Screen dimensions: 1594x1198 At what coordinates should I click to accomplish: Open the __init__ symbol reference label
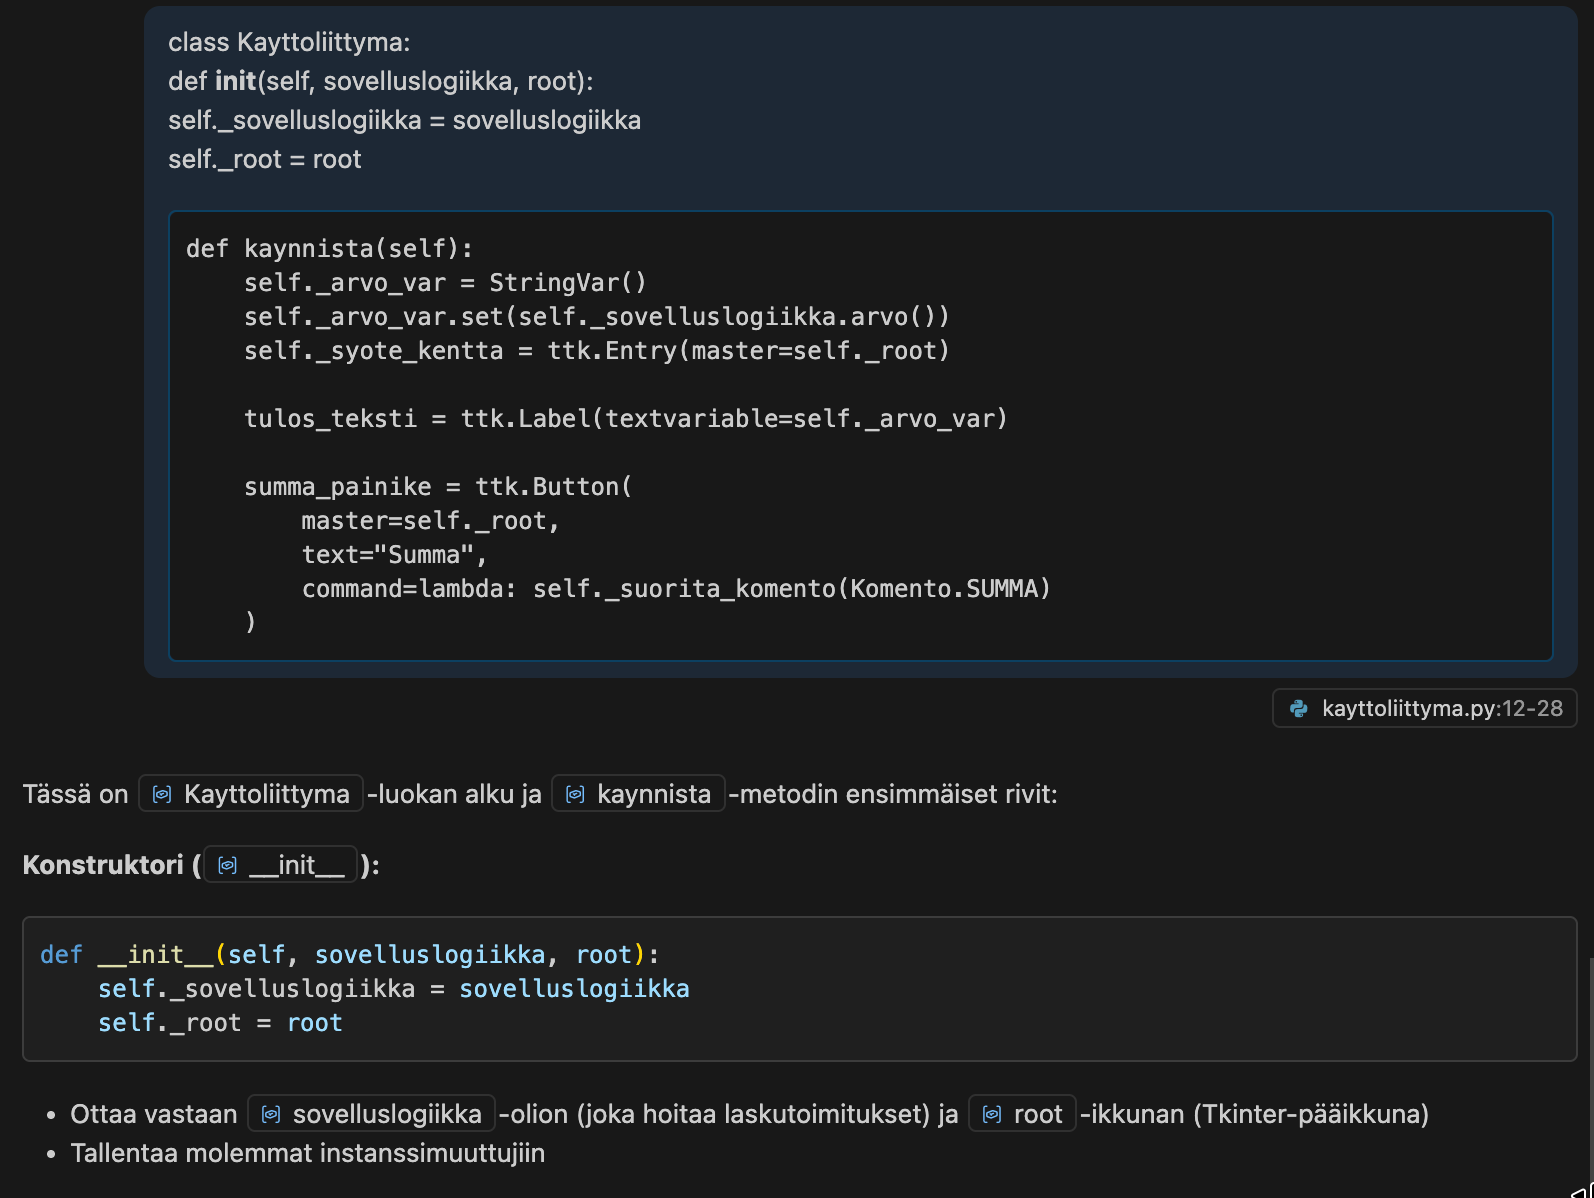(296, 865)
